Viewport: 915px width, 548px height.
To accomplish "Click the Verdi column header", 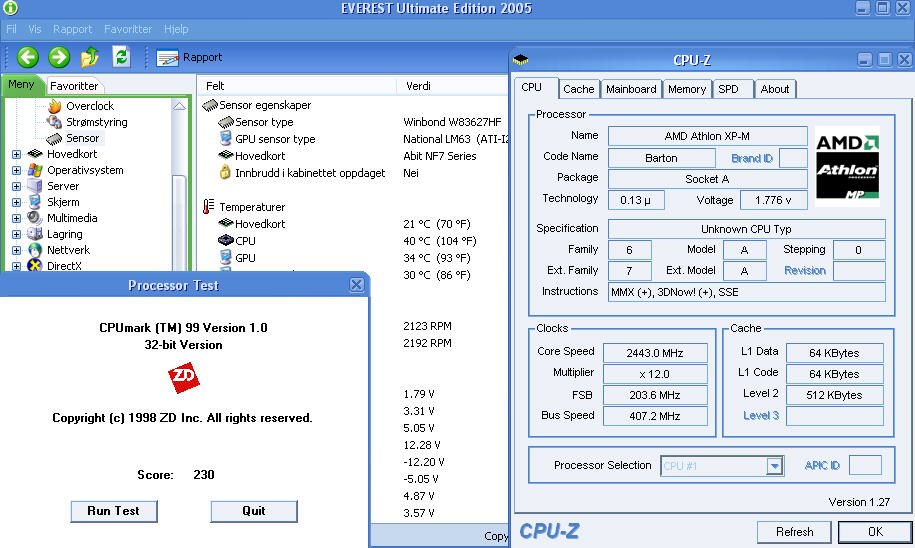I will pyautogui.click(x=453, y=86).
